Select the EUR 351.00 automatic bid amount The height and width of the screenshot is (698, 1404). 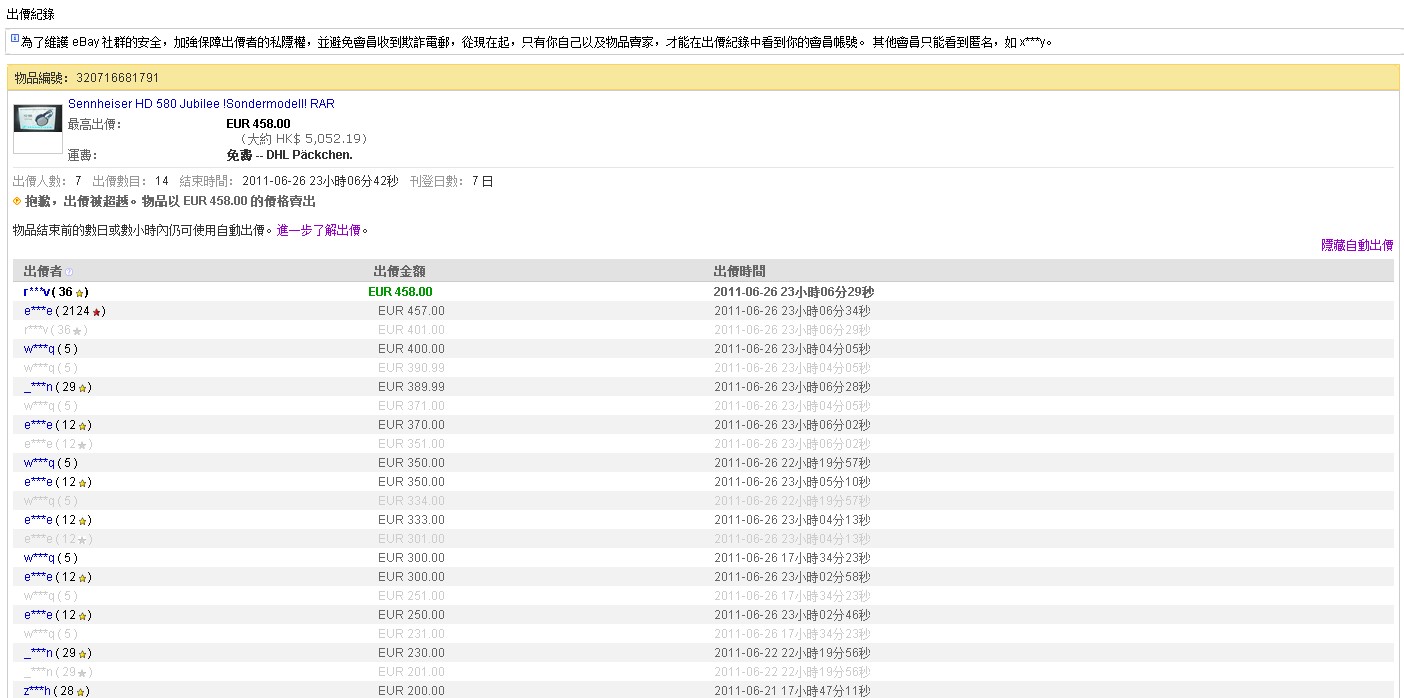click(411, 444)
